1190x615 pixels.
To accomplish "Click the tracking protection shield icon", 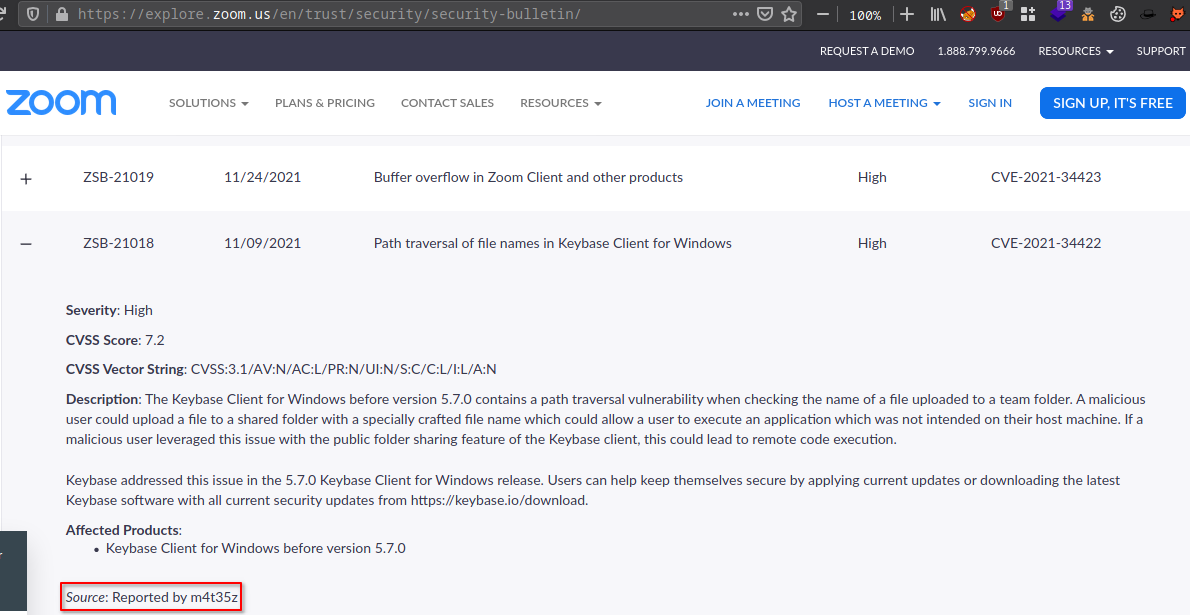I will pos(34,15).
